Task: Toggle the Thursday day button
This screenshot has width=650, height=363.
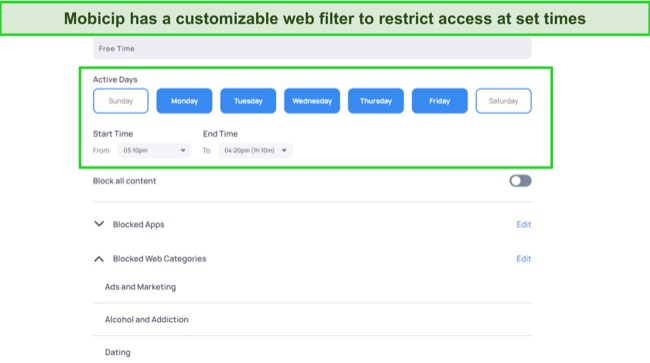Action: pyautogui.click(x=376, y=101)
